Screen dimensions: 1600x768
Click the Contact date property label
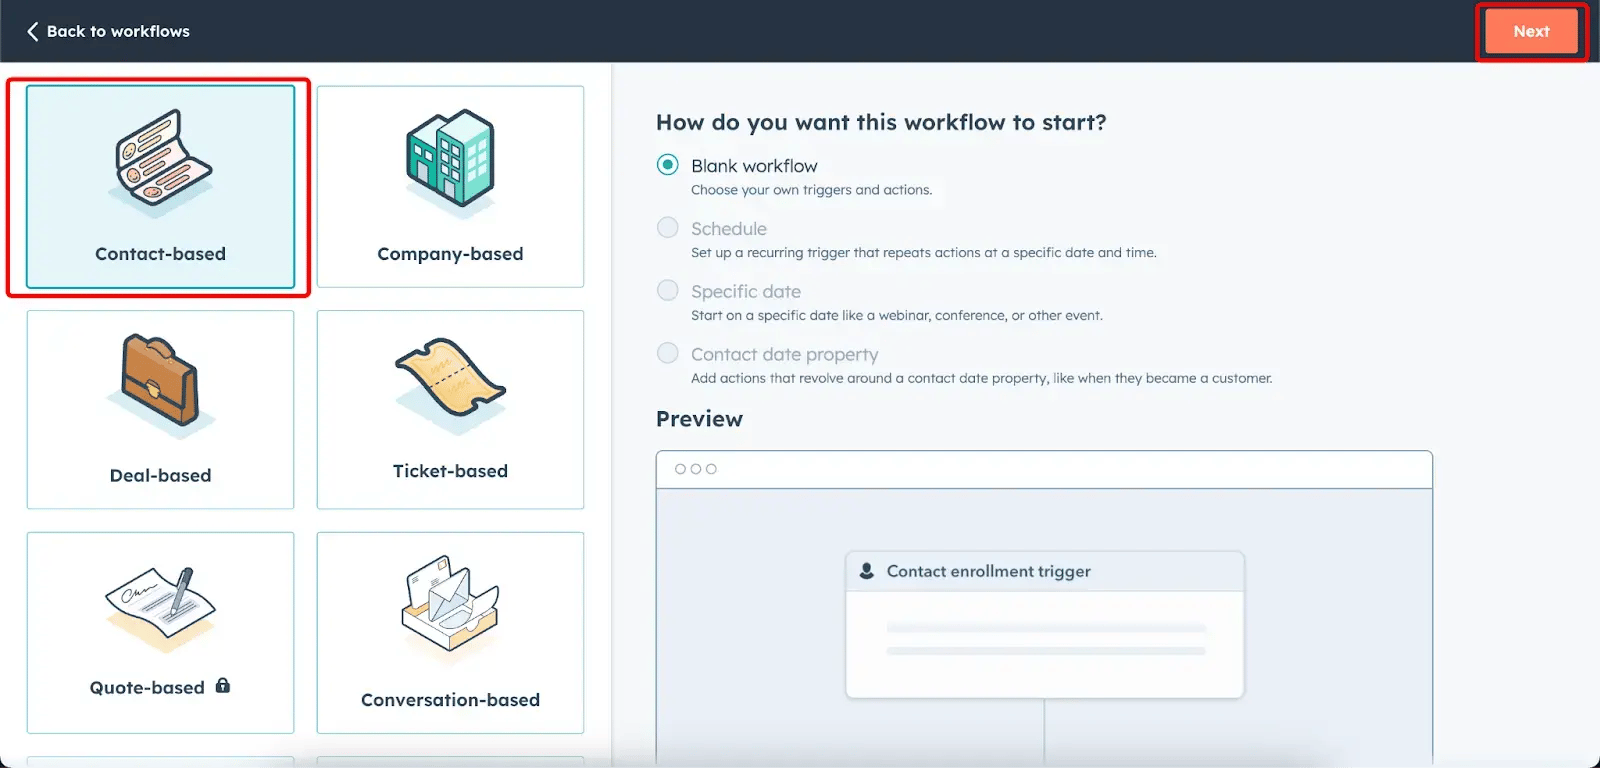(x=785, y=354)
